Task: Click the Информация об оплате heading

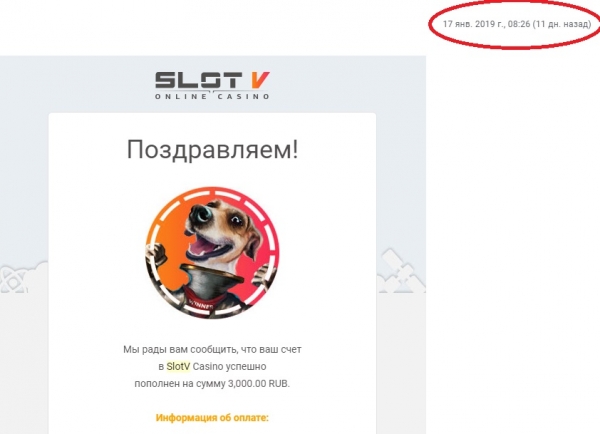Action: coord(212,418)
